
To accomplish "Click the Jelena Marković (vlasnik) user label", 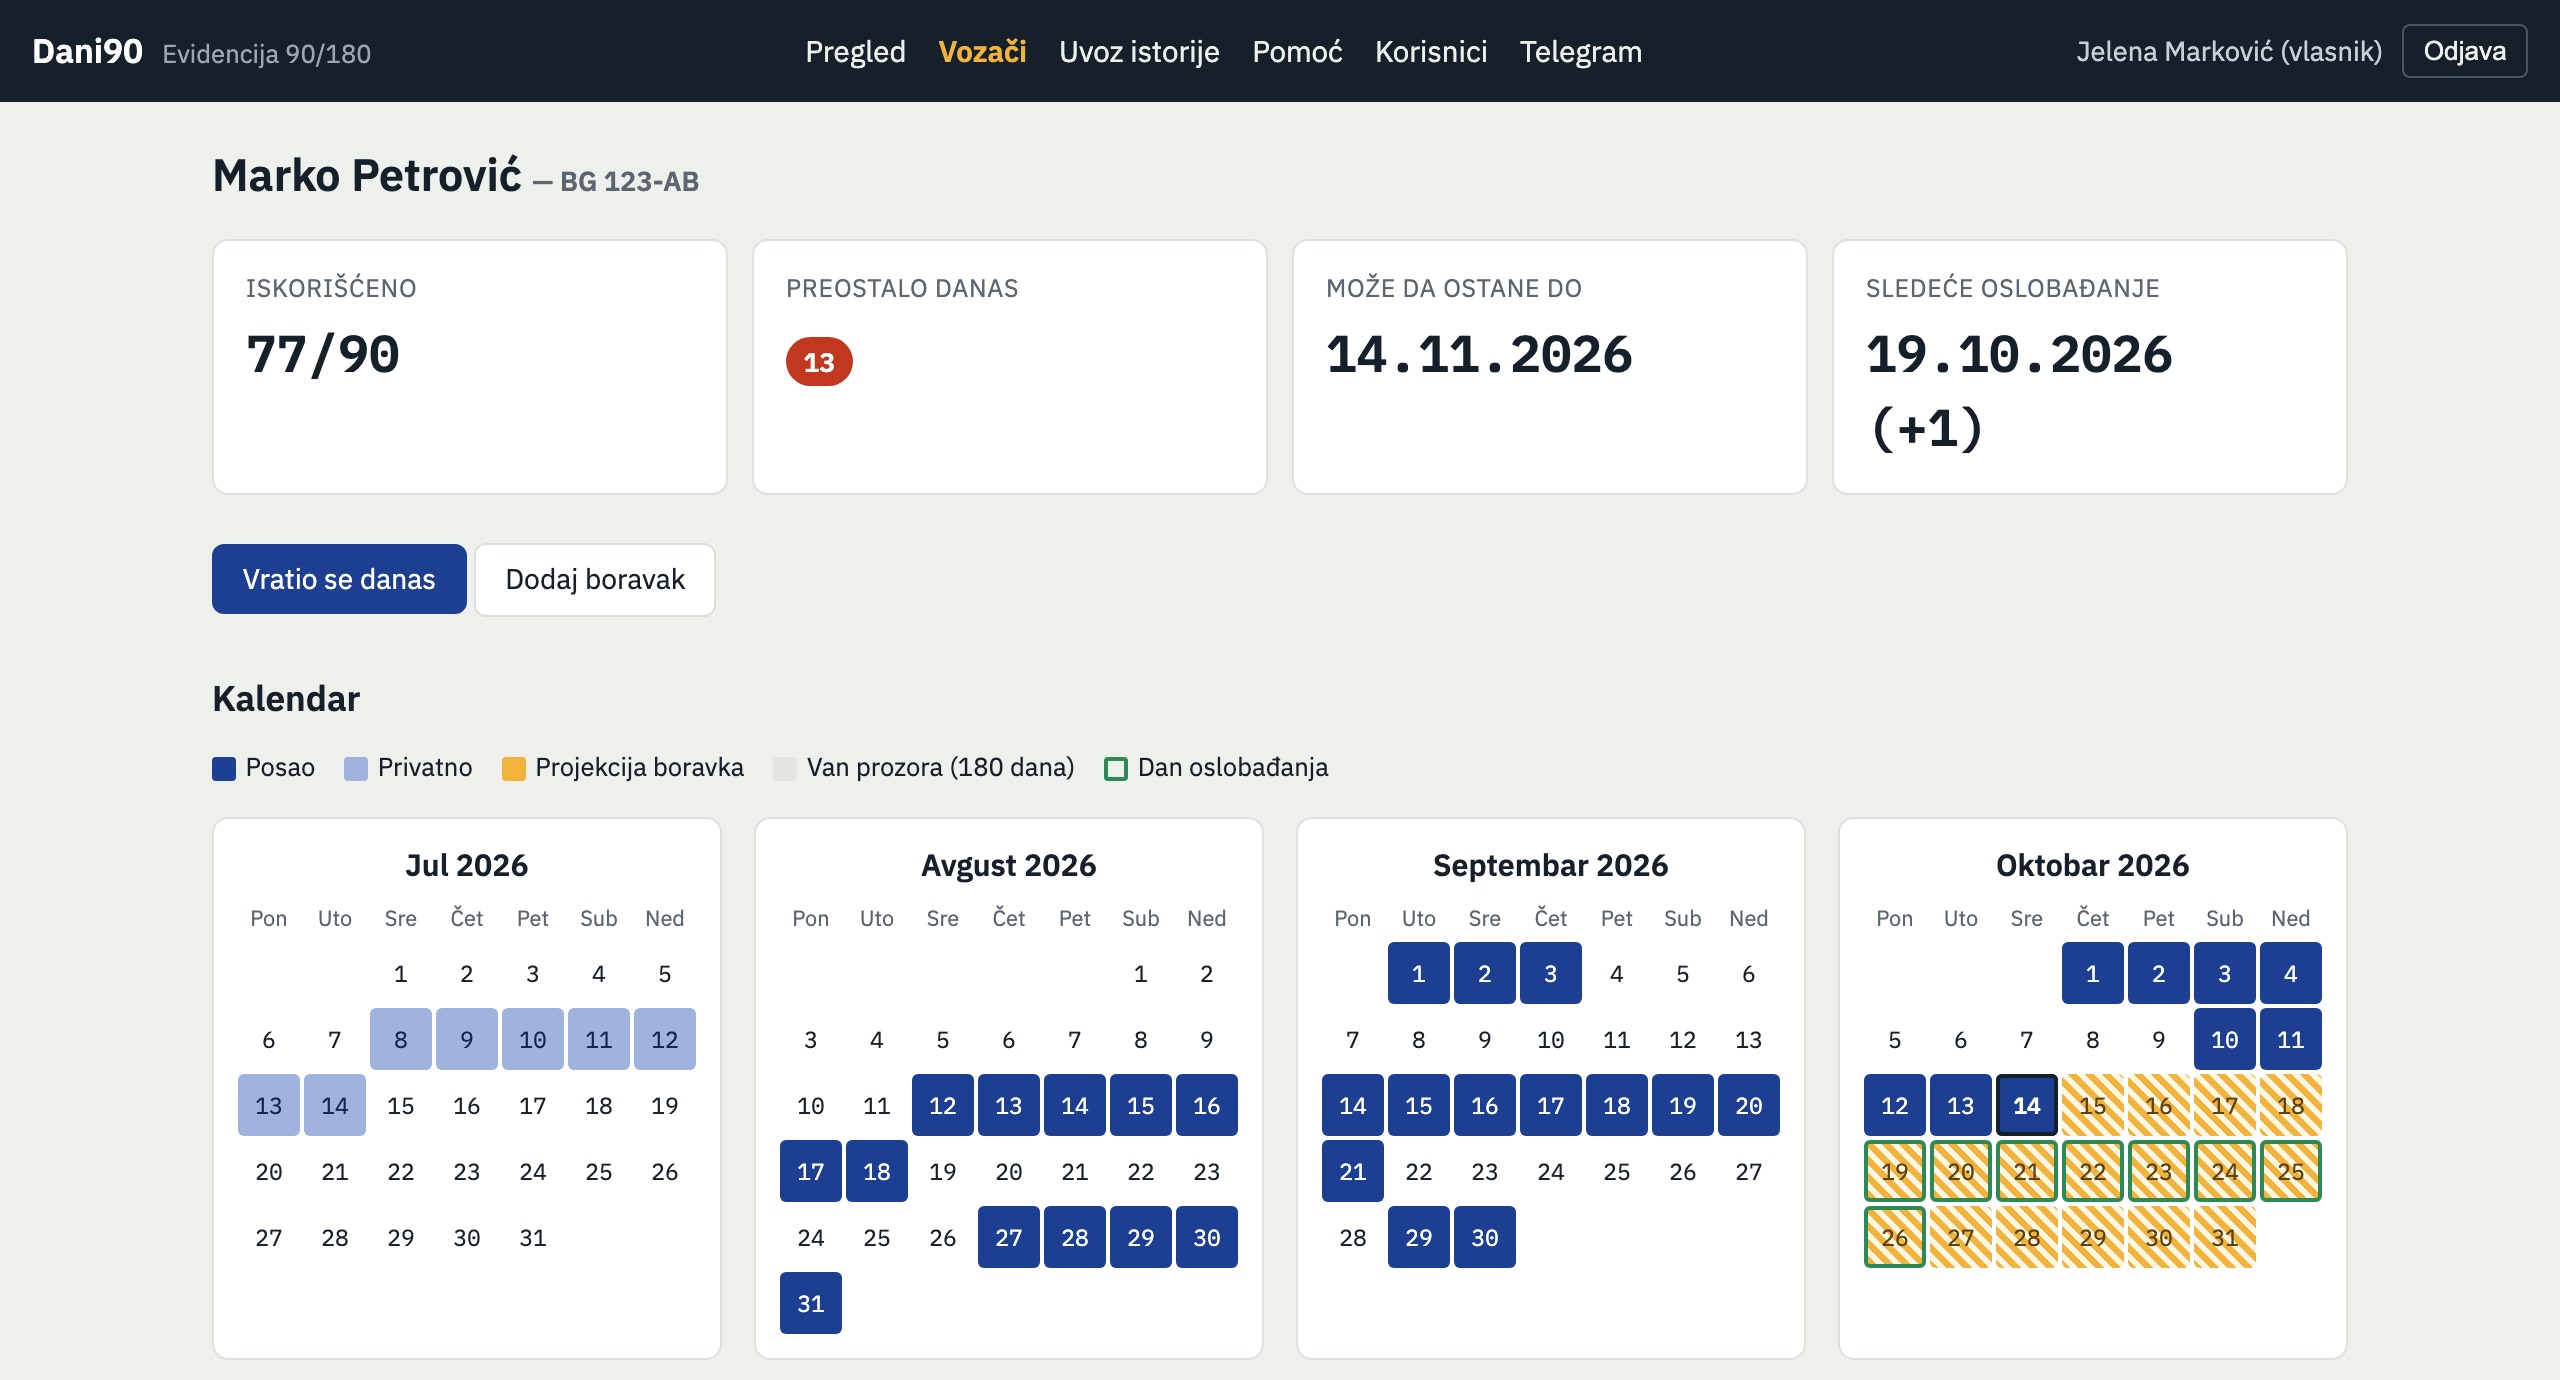I will click(2229, 51).
